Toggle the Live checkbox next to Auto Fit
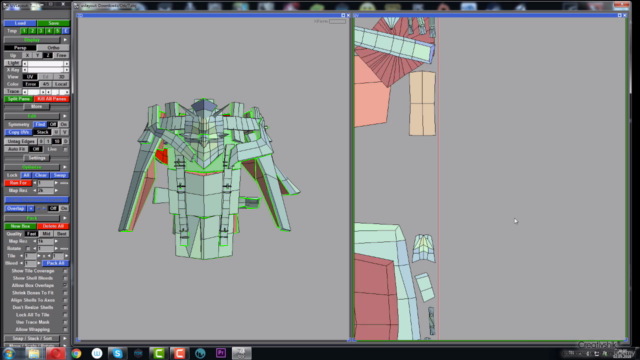640x360 pixels. 65,149
